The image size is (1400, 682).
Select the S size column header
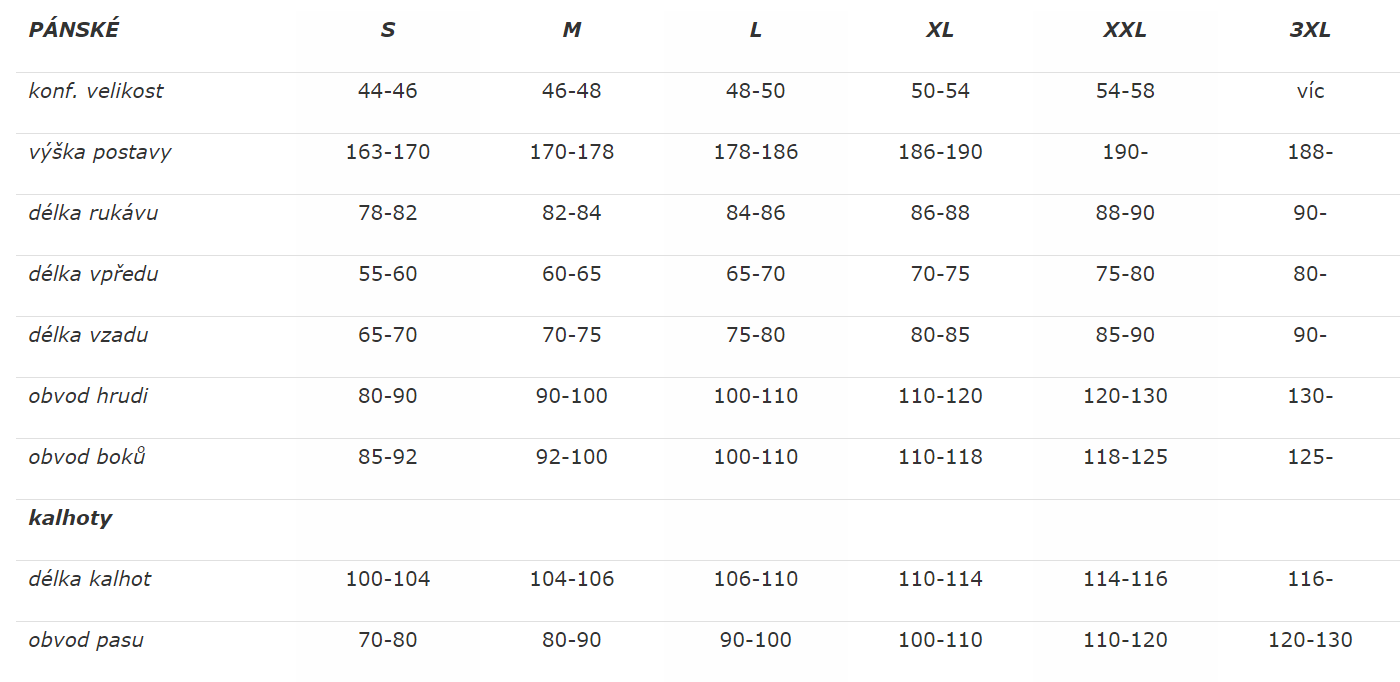click(x=388, y=30)
